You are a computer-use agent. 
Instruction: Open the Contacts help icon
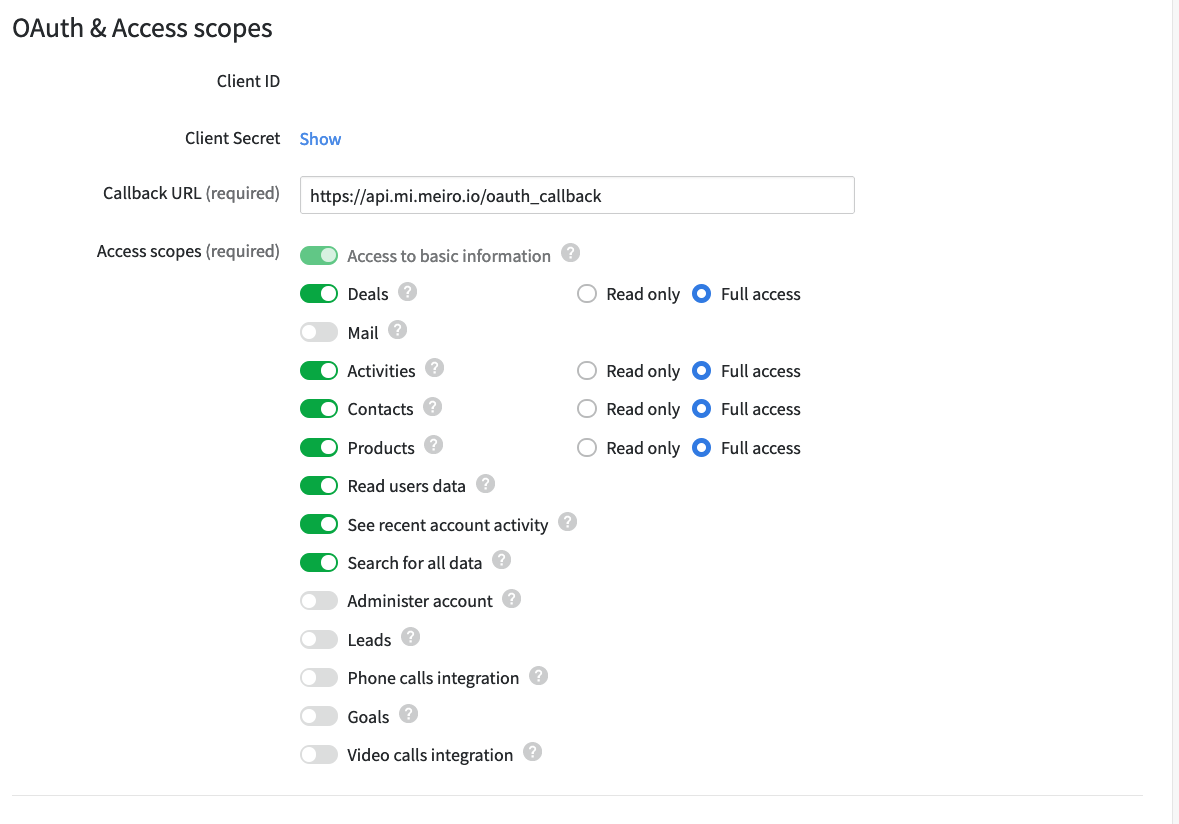pos(432,407)
